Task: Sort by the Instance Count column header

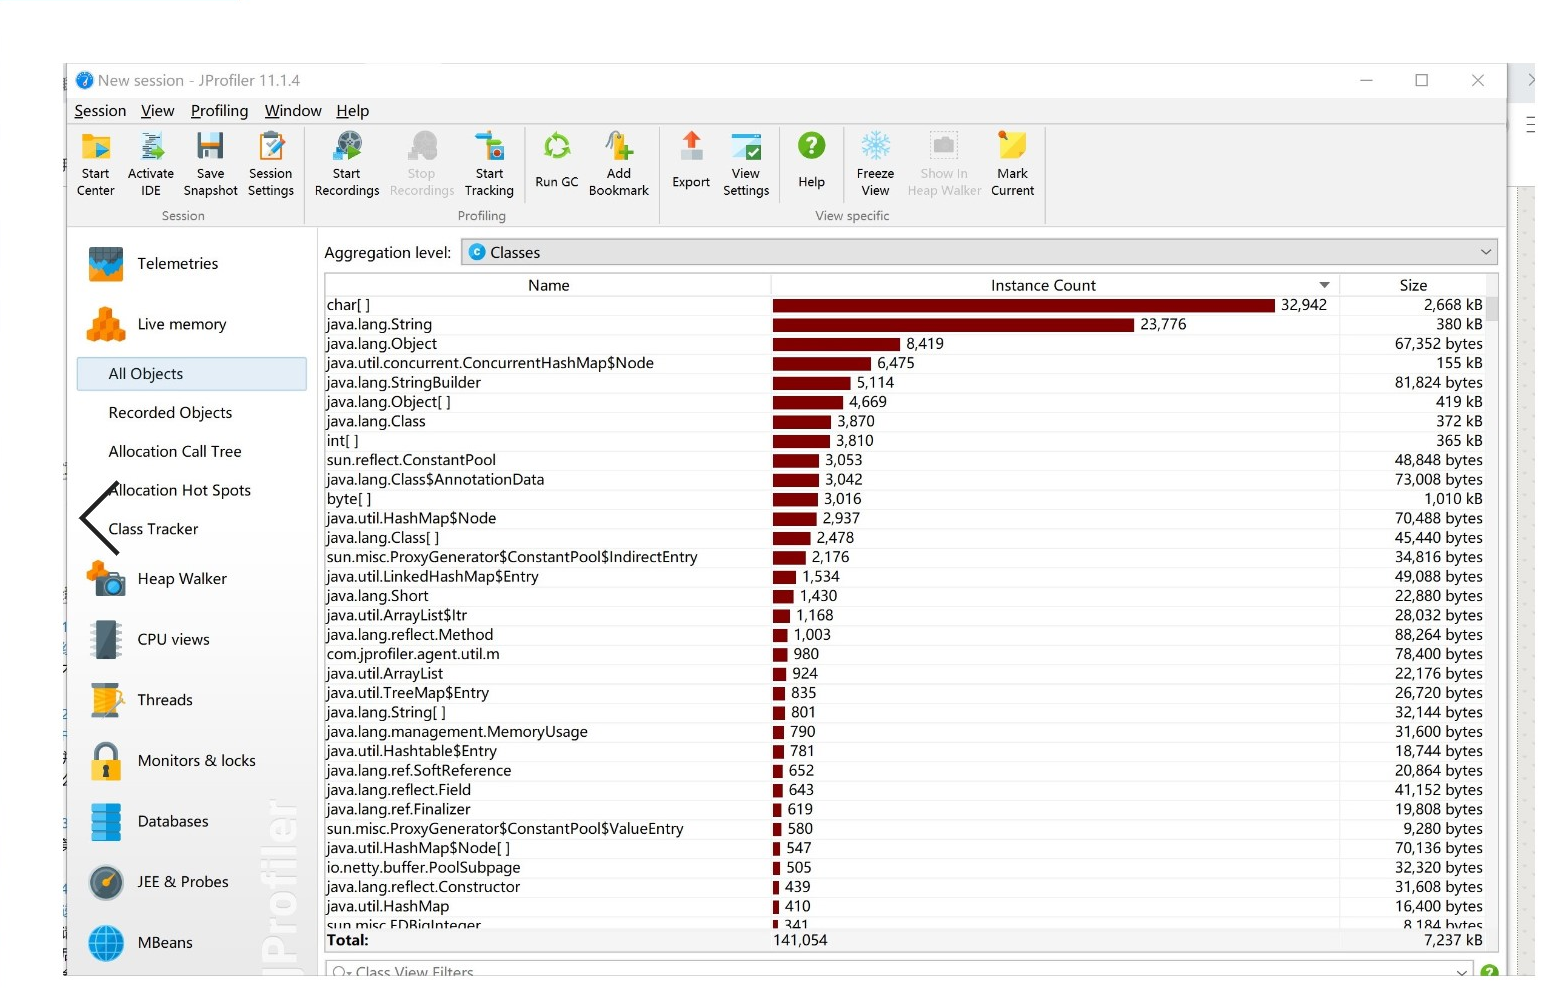Action: pos(1055,286)
